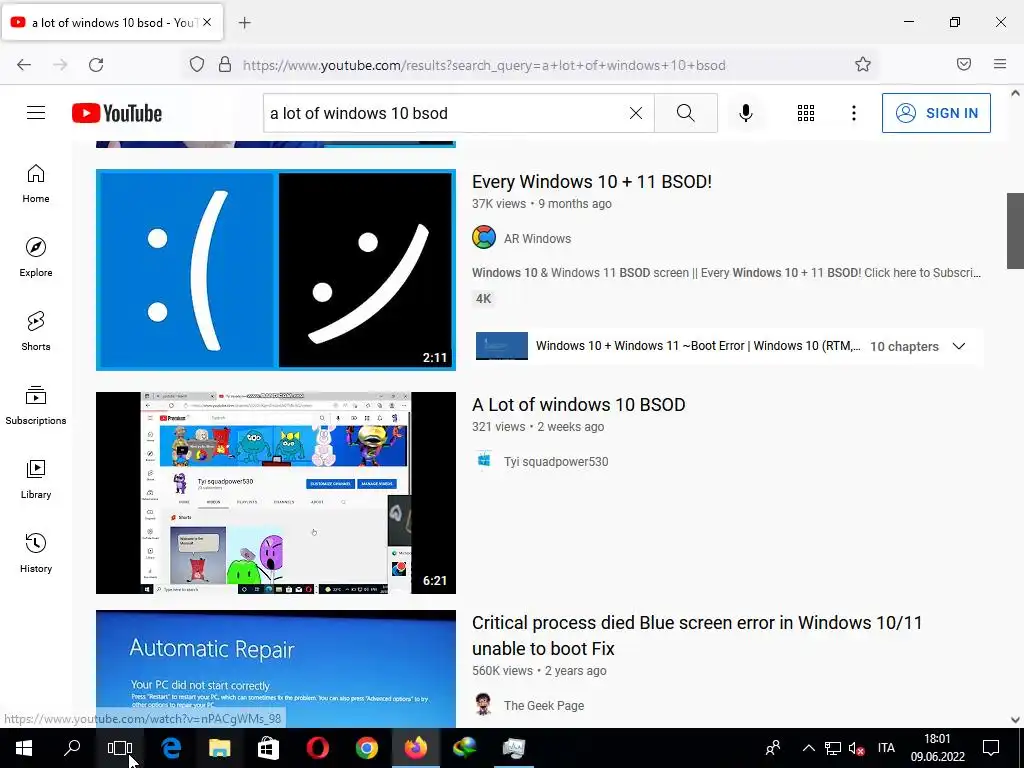Screen dimensions: 1024x768
Task: Open the Tyi squadpower530 channel link
Action: [x=556, y=462]
